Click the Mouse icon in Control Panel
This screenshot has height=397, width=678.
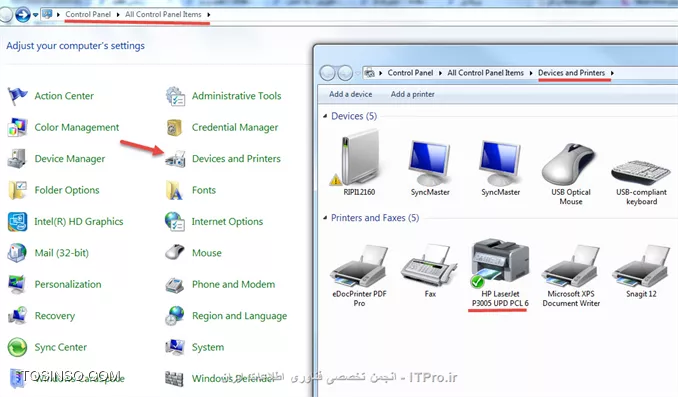tap(175, 253)
